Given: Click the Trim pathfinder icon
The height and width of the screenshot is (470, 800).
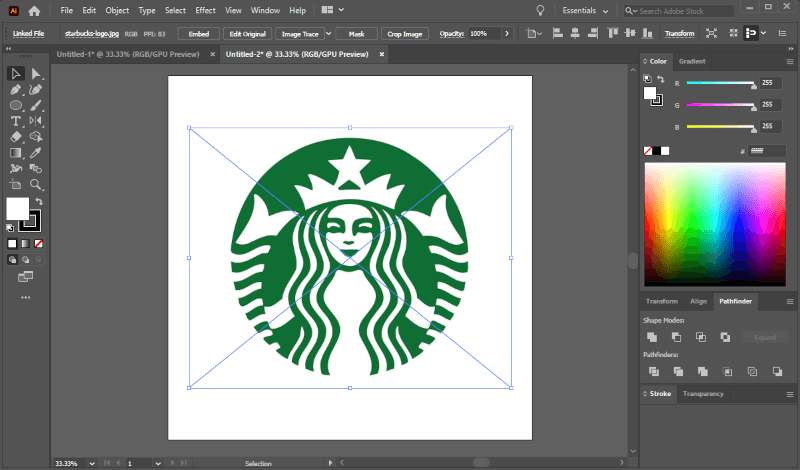Looking at the screenshot, I should [678, 372].
